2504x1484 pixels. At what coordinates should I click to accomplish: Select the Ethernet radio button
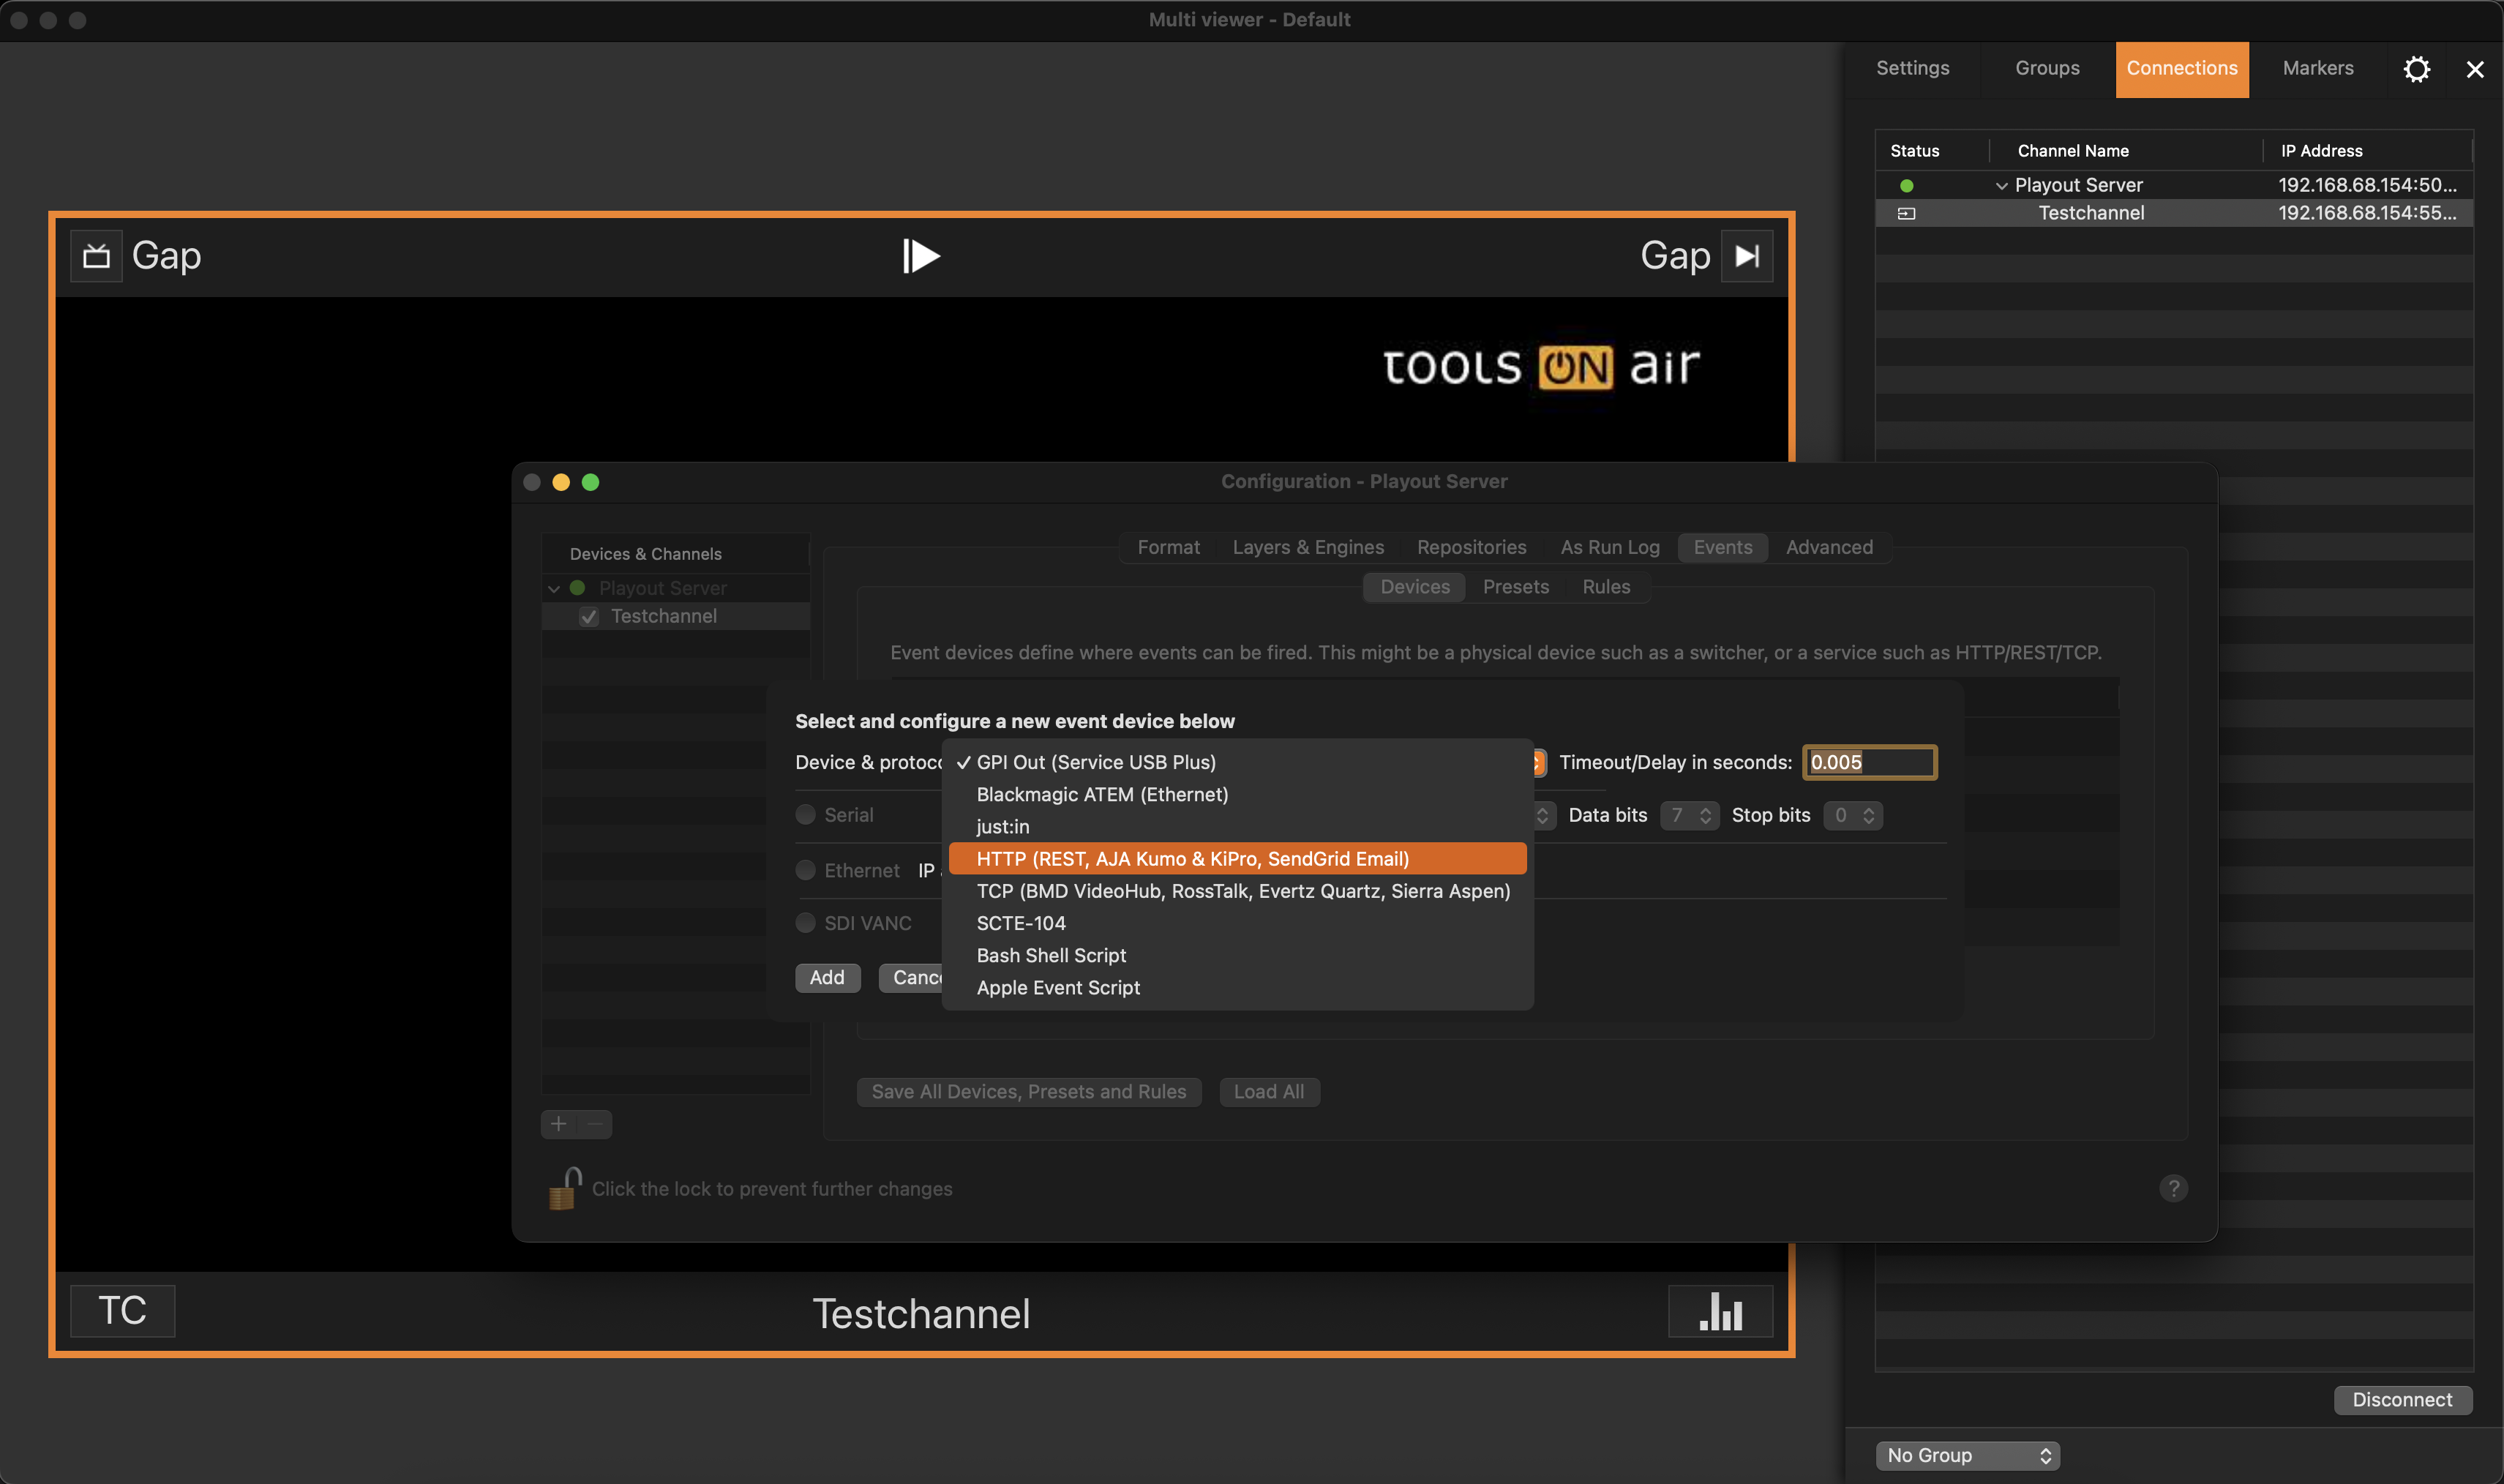point(805,870)
